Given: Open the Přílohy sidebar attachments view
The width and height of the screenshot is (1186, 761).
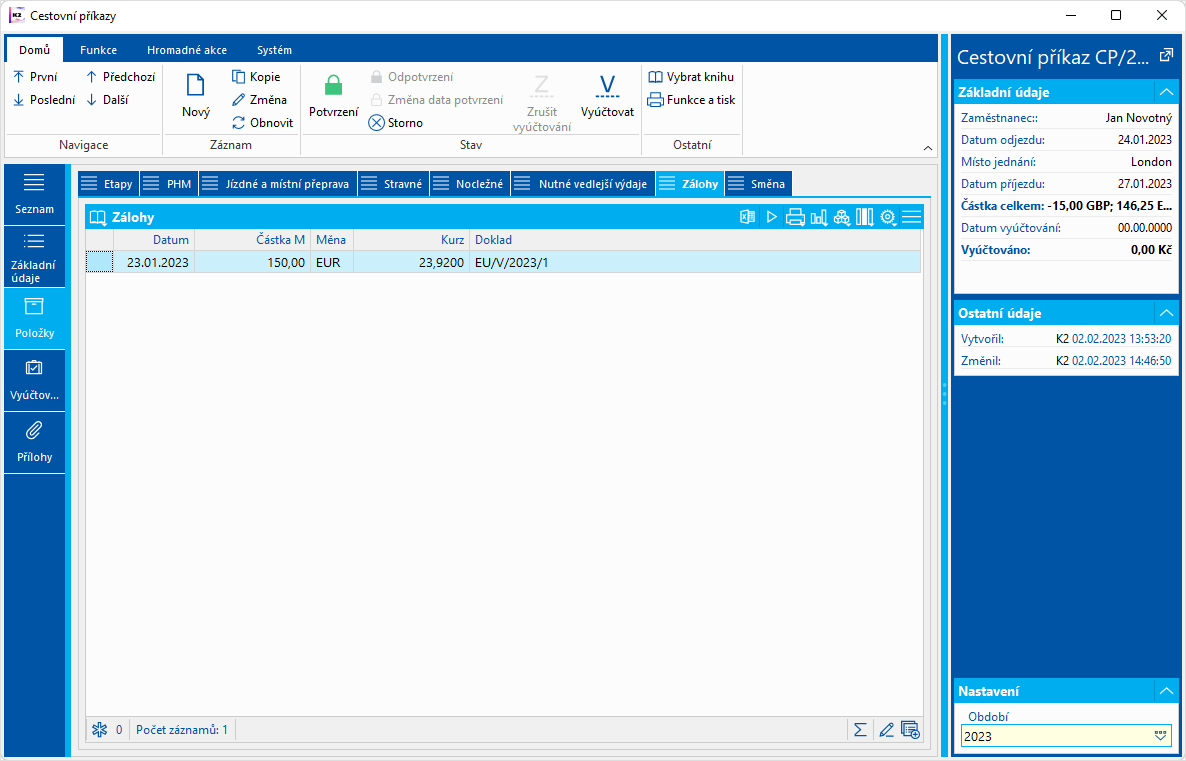Looking at the screenshot, I should [x=34, y=443].
